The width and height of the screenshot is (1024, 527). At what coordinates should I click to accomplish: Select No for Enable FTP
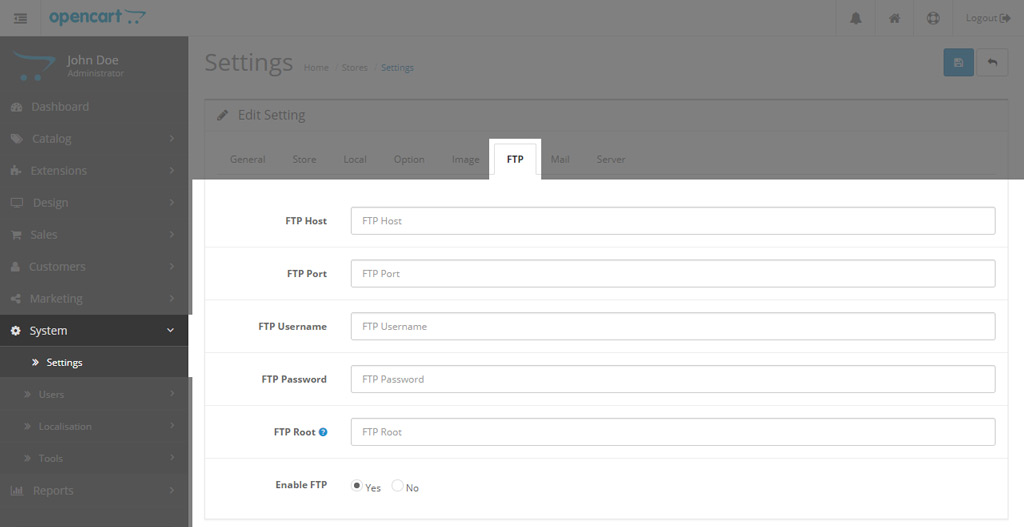397,485
